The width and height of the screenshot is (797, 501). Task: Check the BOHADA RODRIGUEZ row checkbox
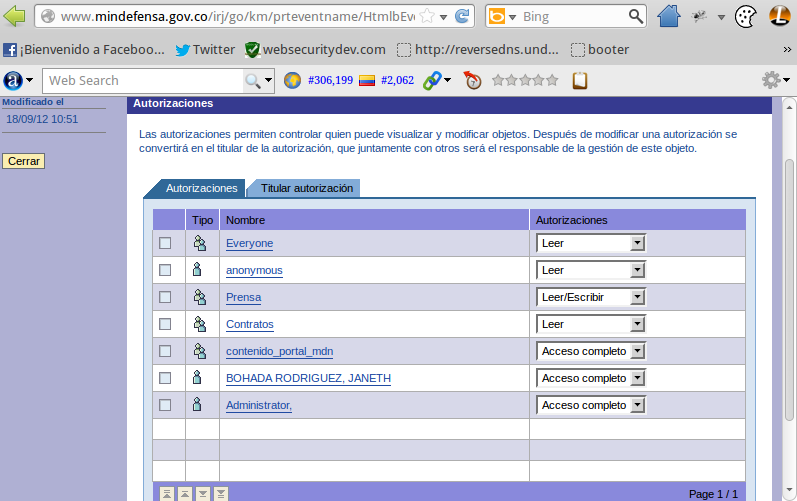tap(165, 378)
